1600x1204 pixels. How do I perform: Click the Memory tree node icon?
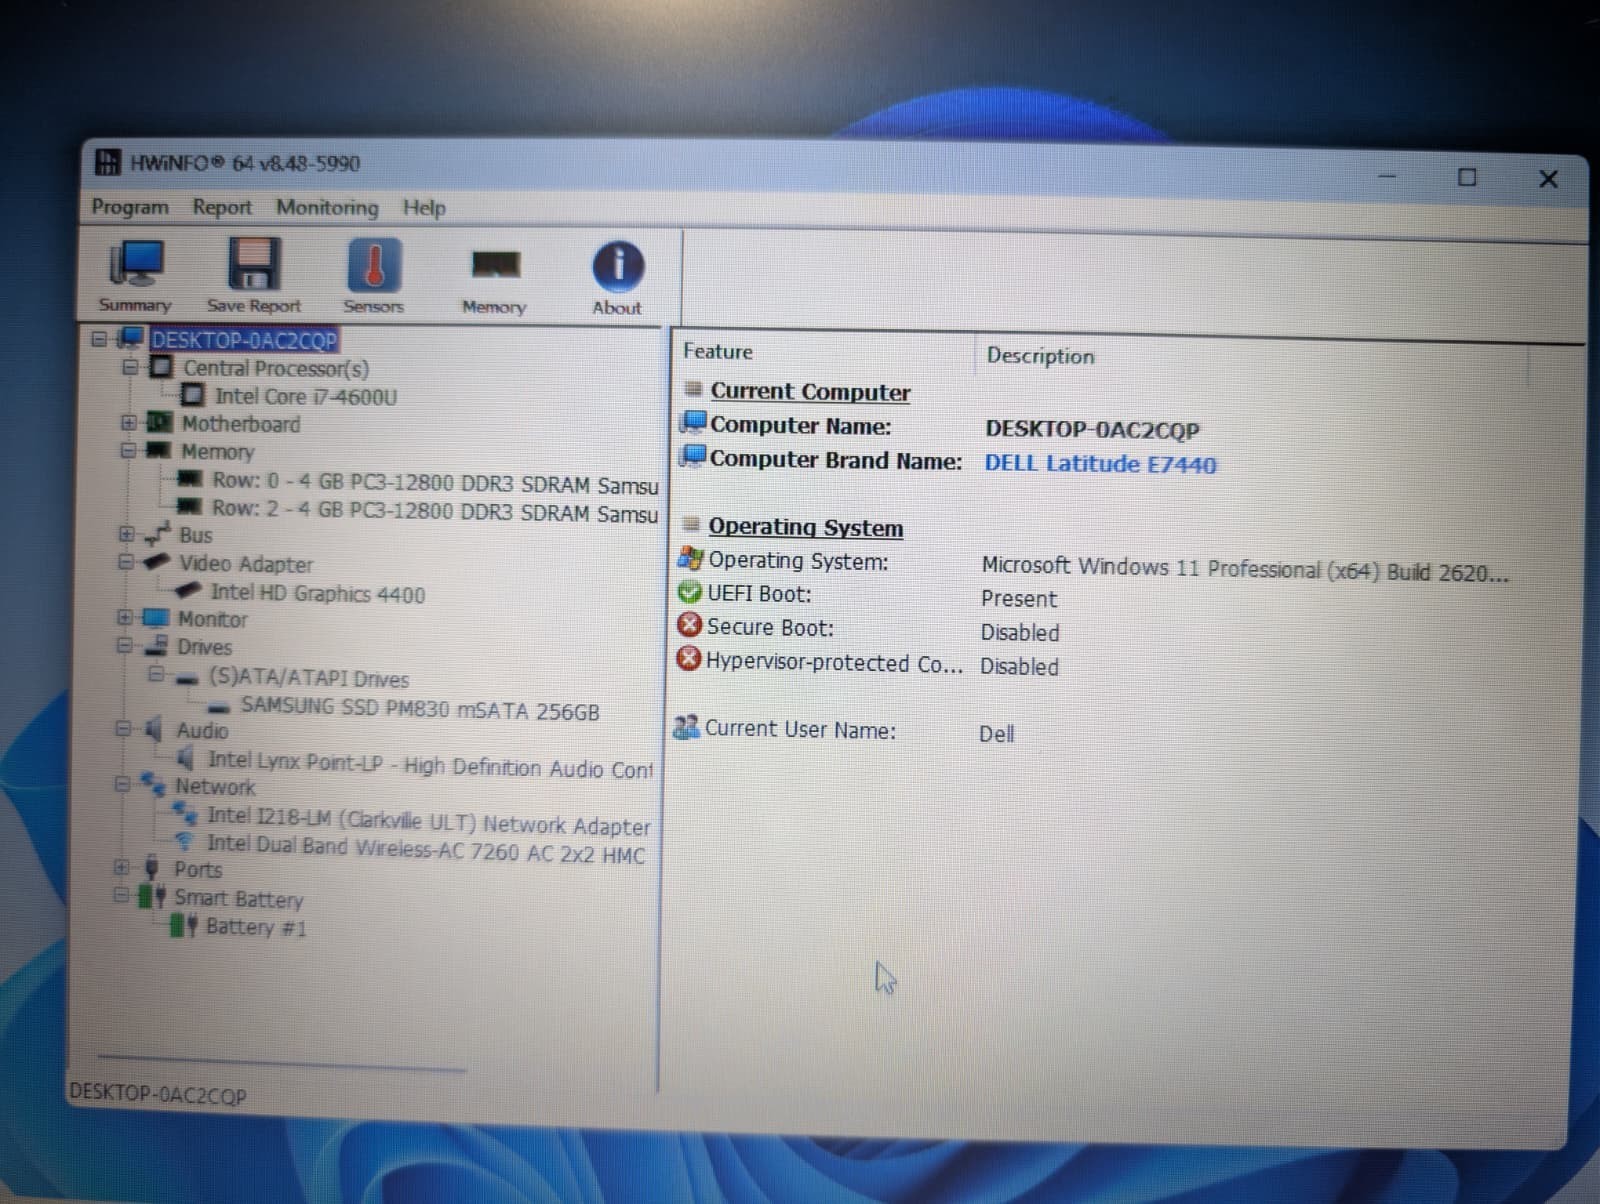[158, 450]
